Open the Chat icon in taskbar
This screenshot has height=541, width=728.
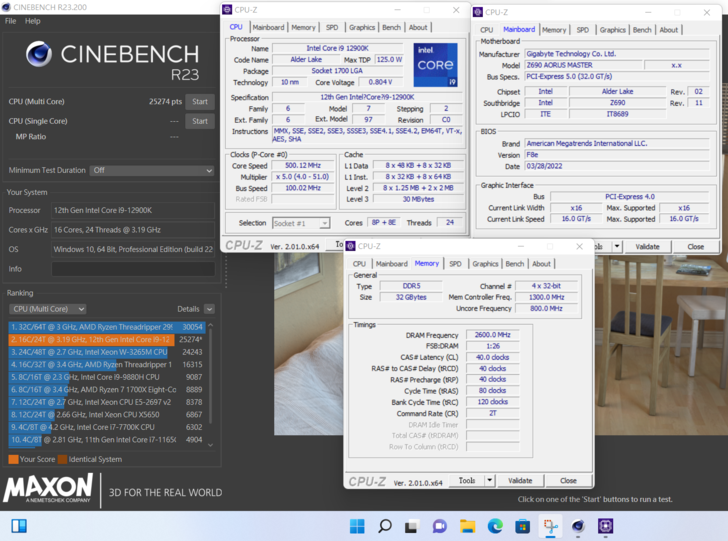440,526
